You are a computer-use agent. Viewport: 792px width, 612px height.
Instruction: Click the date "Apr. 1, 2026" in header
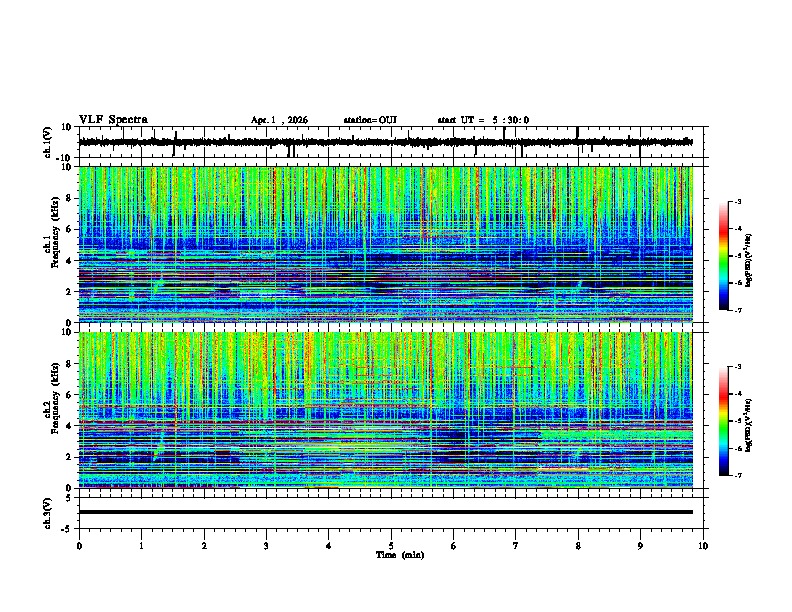279,120
